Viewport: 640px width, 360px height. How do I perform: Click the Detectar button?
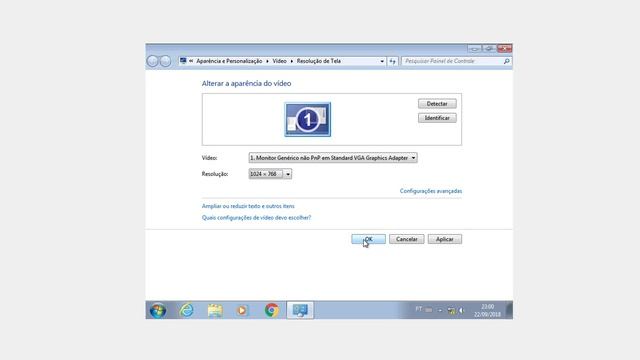coord(437,104)
